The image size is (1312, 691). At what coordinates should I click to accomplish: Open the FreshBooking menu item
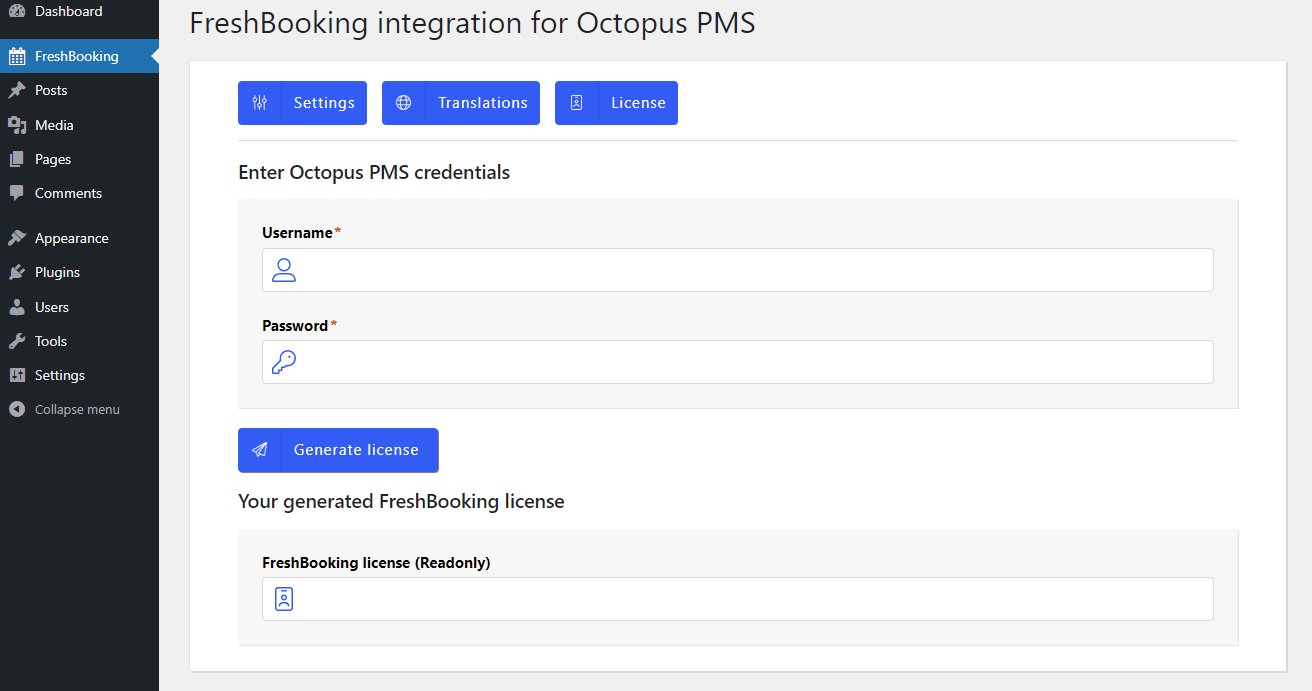pos(79,56)
